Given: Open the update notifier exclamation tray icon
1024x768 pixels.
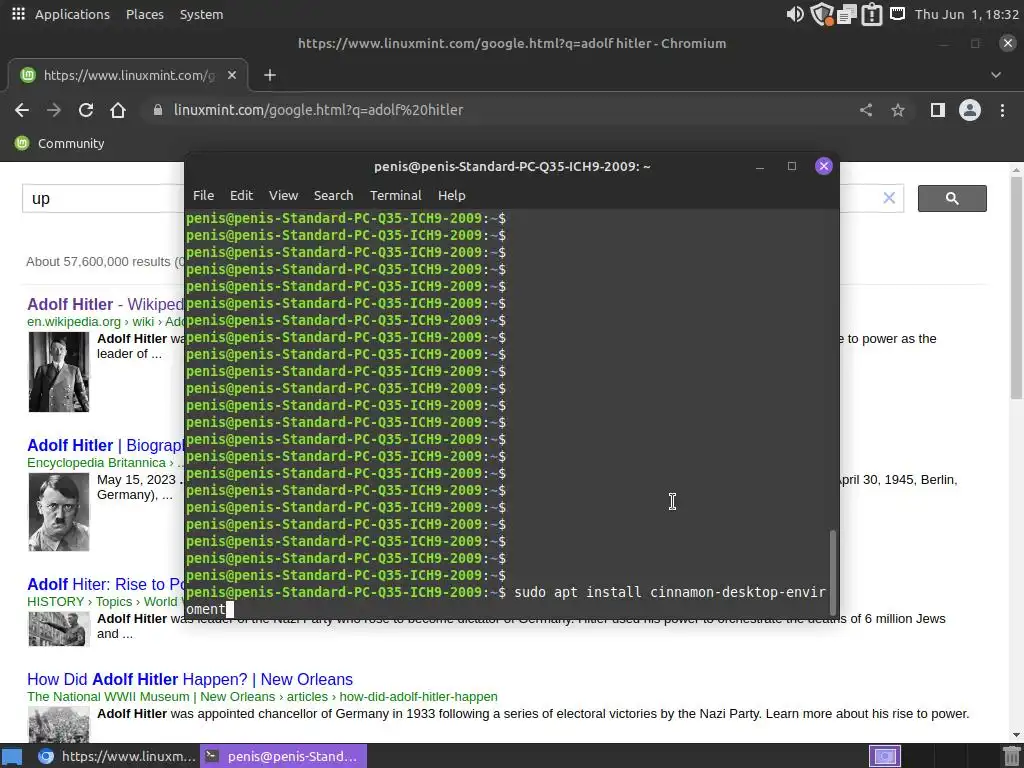Looking at the screenshot, I should coord(871,14).
